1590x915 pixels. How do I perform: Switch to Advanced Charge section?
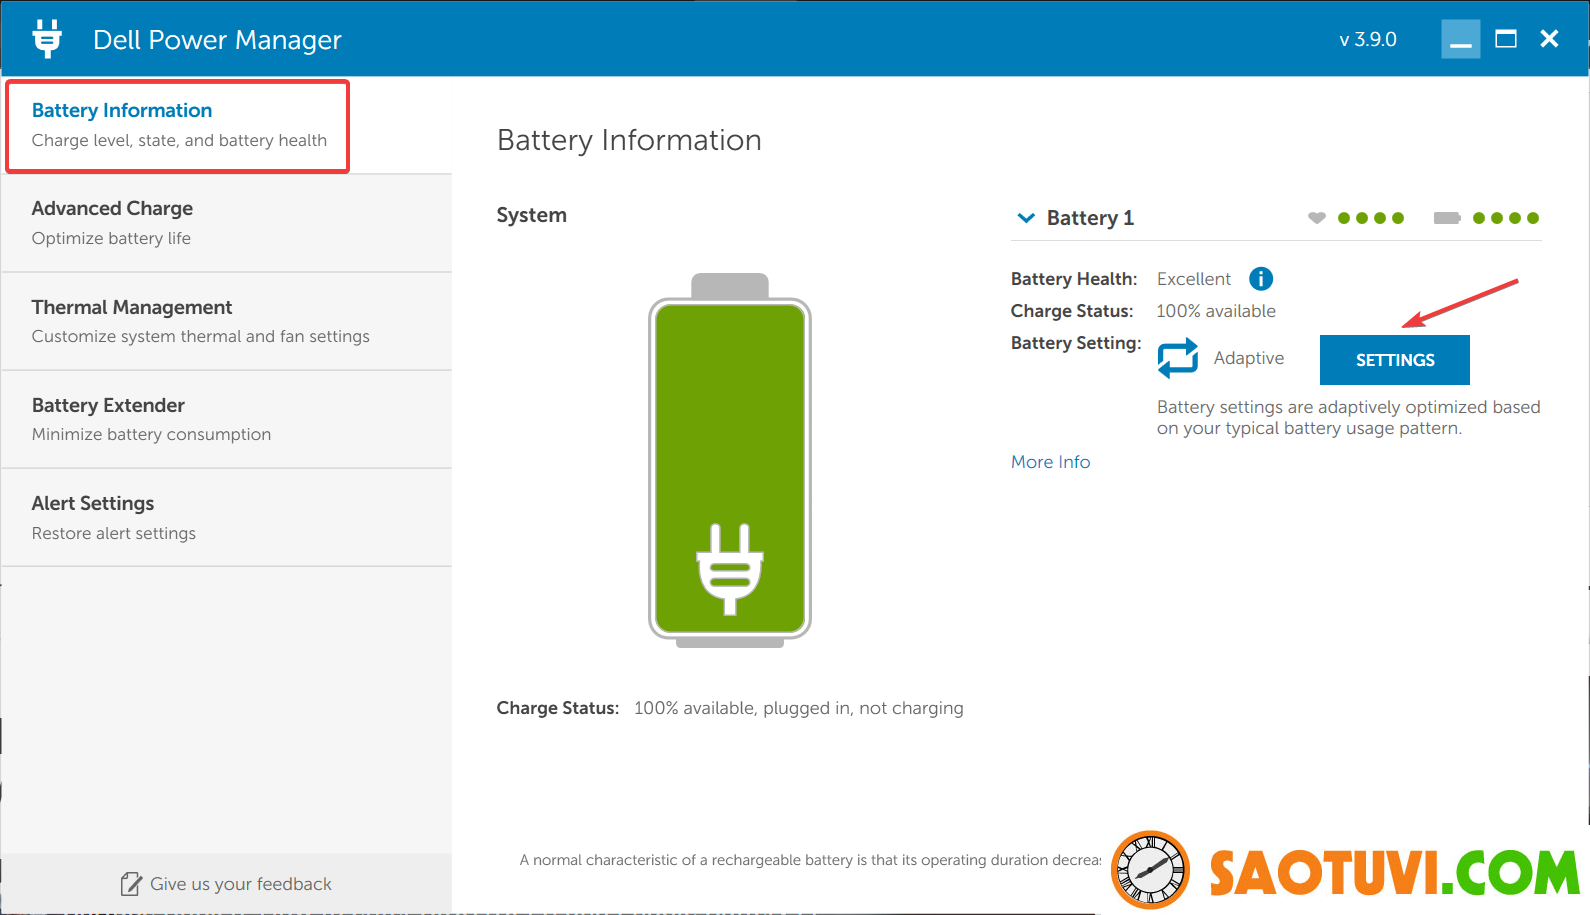(x=227, y=223)
